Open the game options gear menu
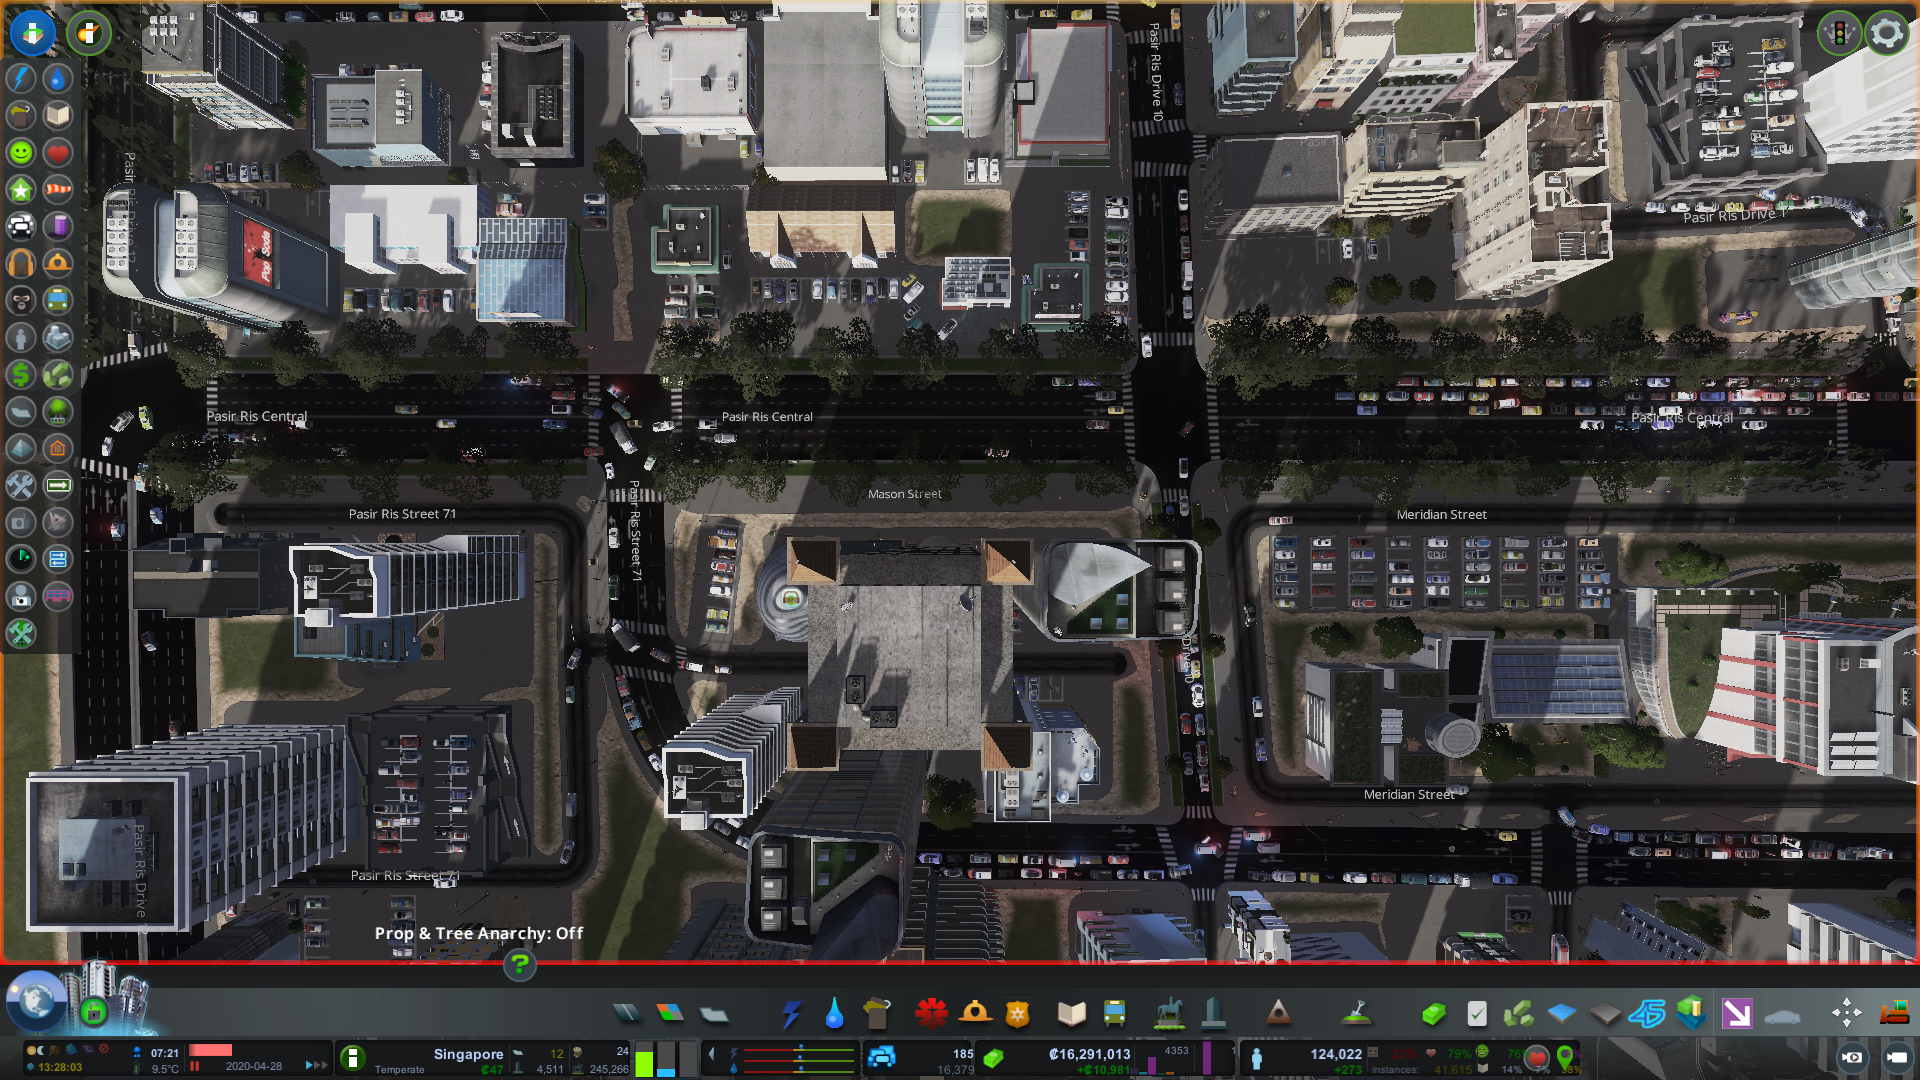The image size is (1920, 1080). coord(1887,33)
